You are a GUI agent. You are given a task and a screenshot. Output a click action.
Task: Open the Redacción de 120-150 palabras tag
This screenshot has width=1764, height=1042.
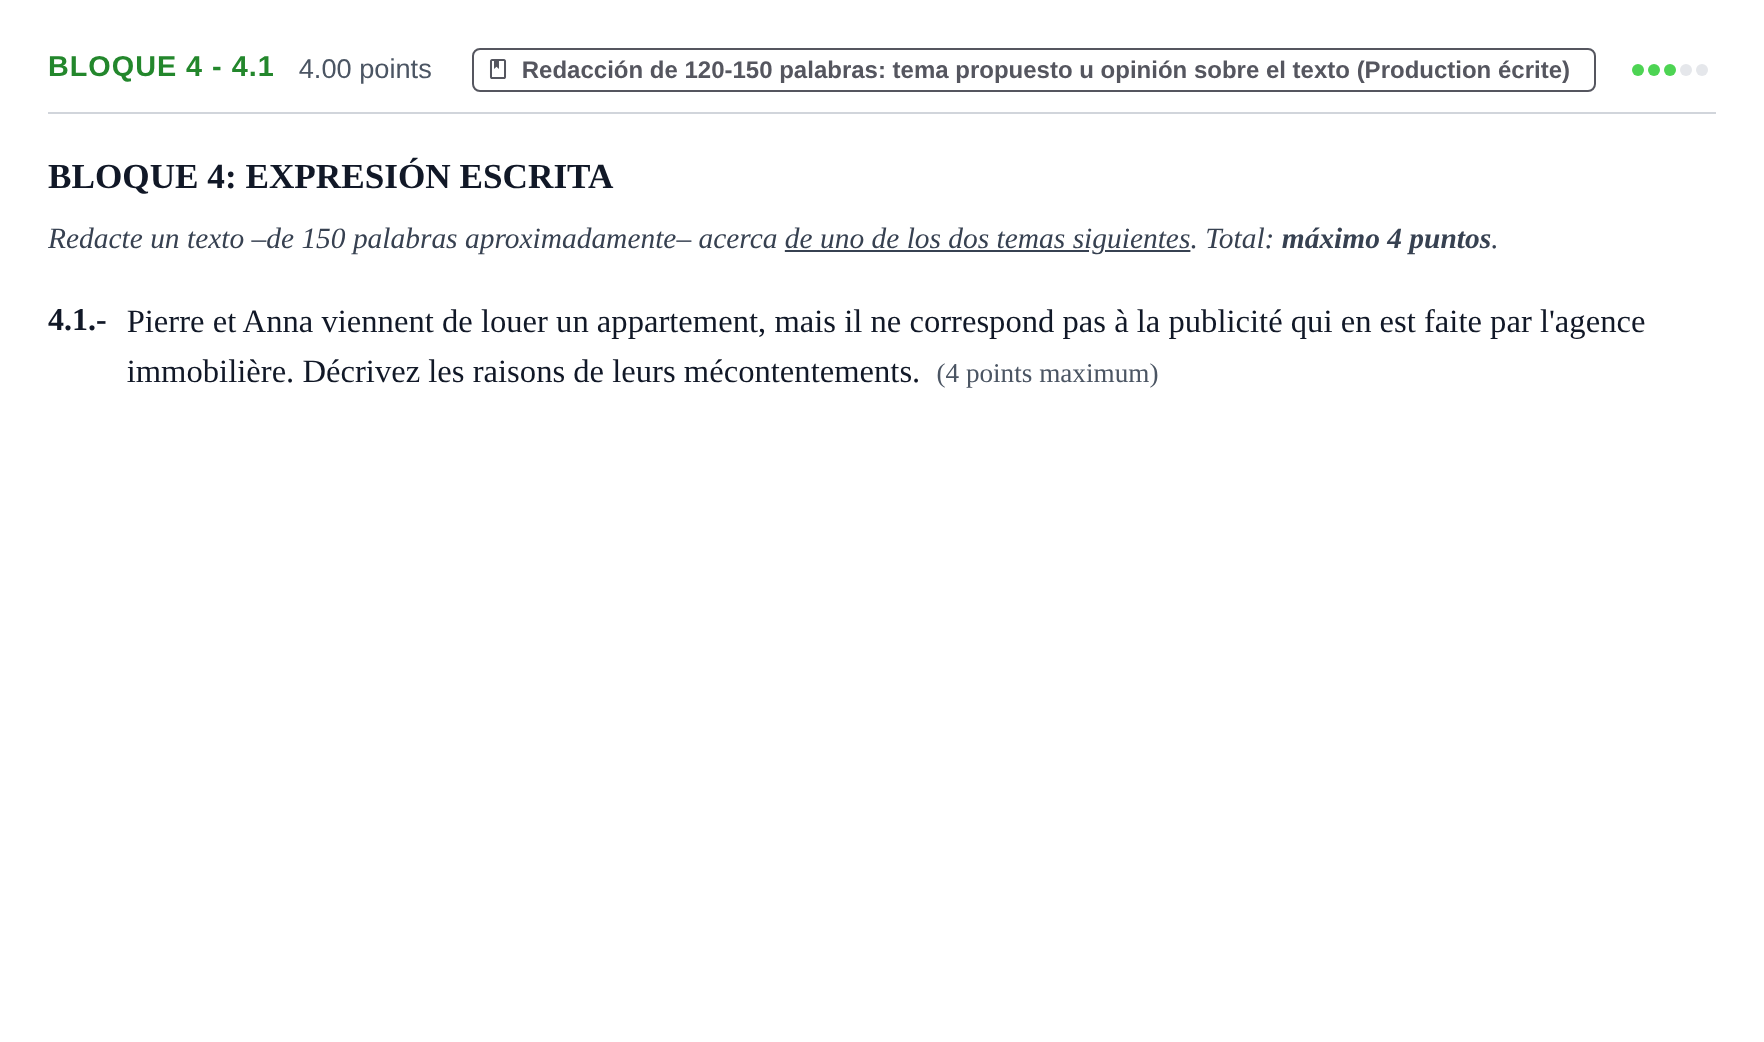click(x=1033, y=70)
